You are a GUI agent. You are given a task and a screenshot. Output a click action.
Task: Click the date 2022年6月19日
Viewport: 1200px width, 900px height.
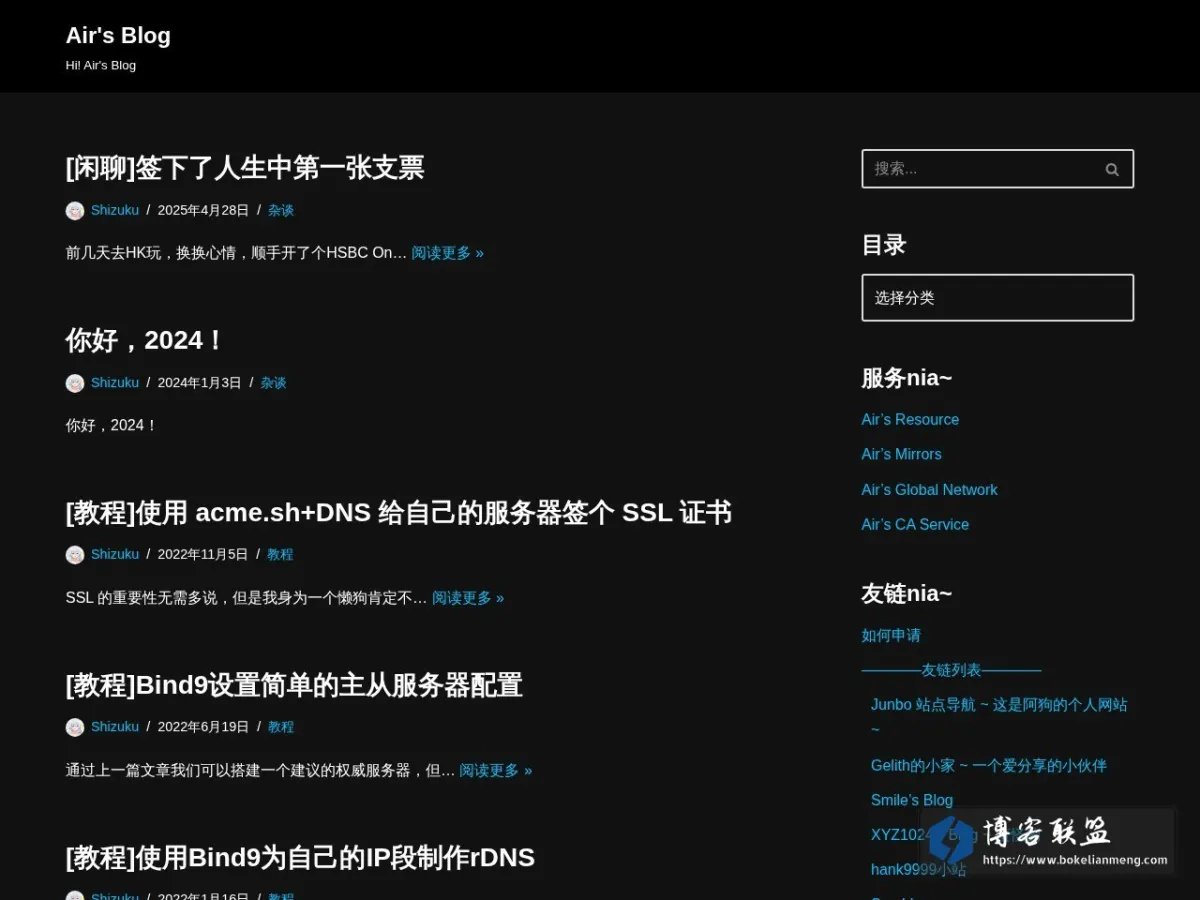203,727
